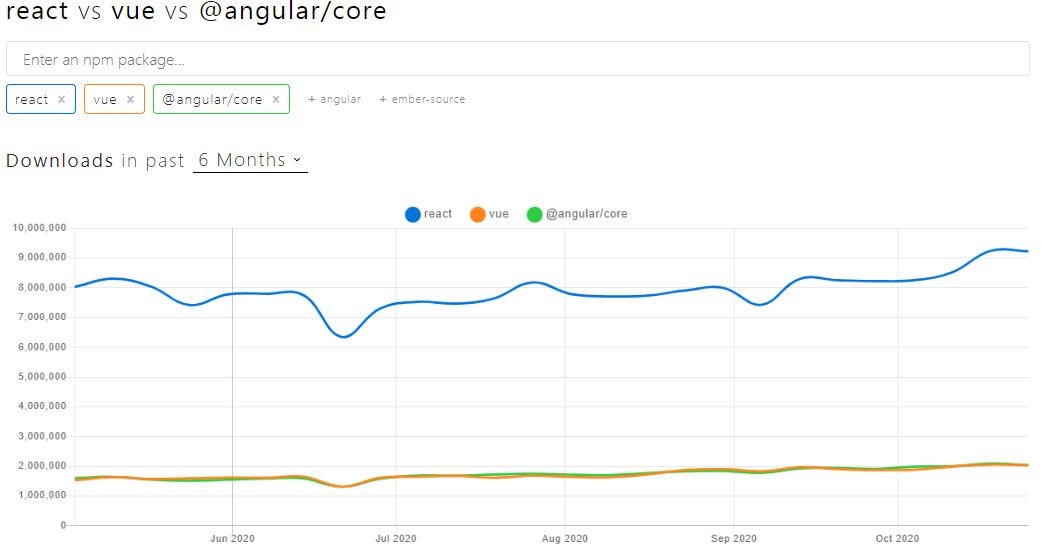Select the @angular/core tag chip

tap(221, 100)
